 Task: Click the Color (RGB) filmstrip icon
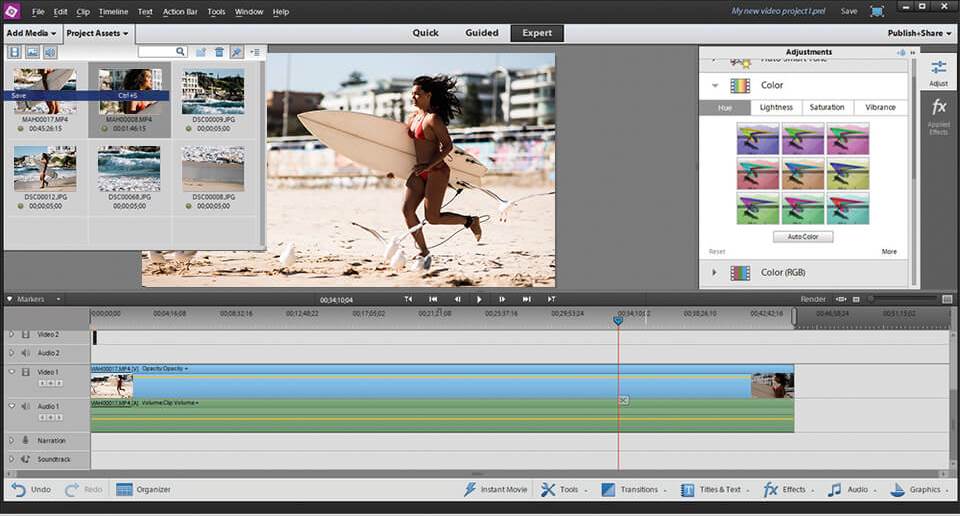click(740, 272)
